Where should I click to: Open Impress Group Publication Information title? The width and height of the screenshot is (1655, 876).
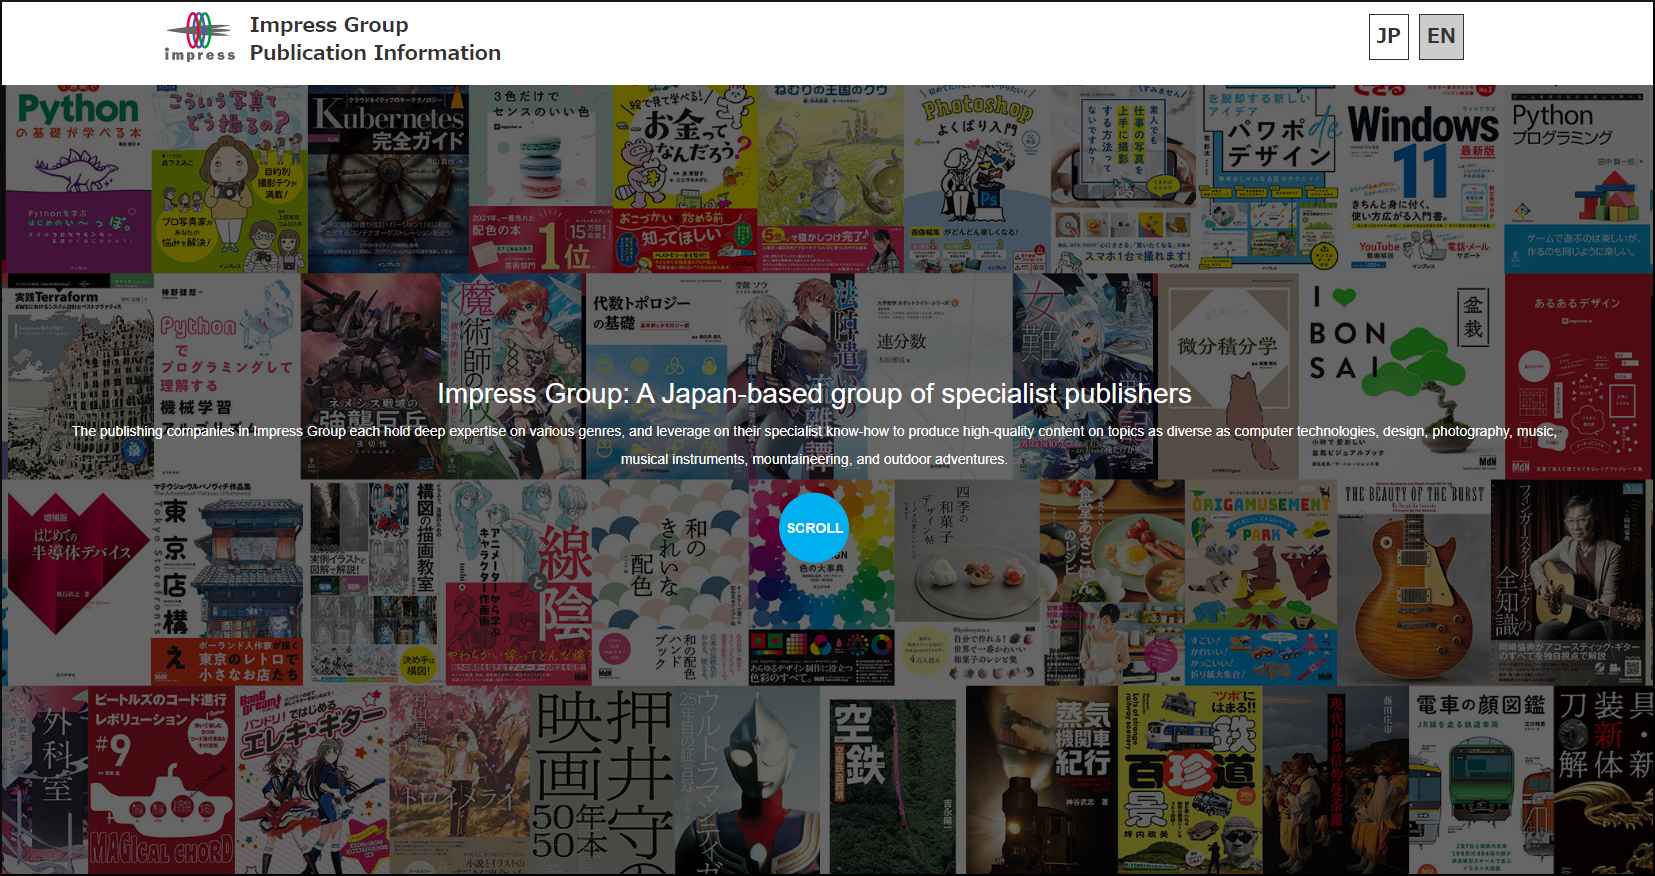[375, 39]
